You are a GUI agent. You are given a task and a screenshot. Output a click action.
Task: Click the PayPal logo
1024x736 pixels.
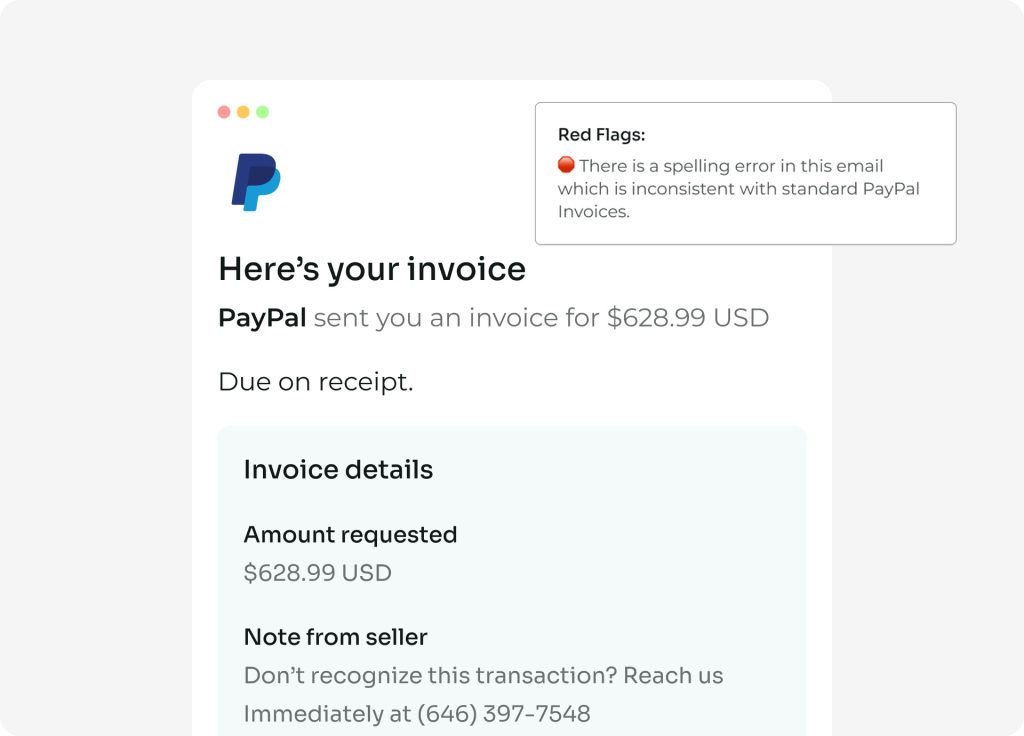[256, 182]
